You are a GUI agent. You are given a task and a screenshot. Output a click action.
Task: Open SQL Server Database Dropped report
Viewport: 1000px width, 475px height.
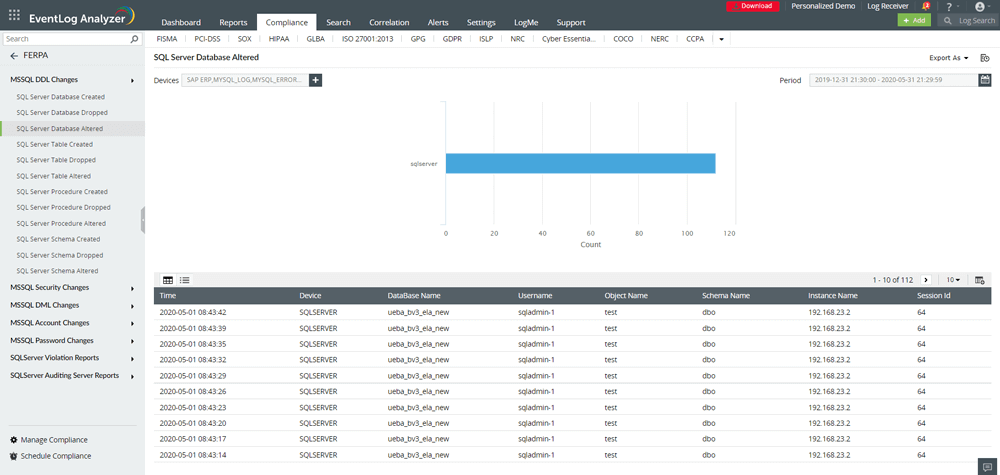[62, 112]
